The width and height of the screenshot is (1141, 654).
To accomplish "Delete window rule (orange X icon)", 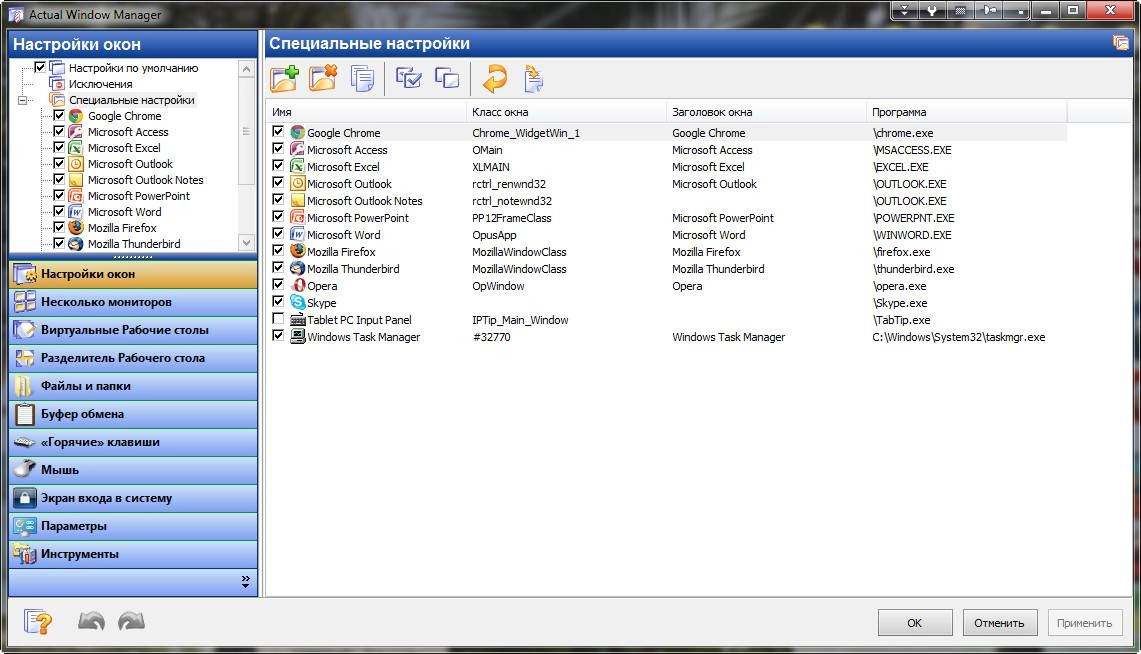I will pos(323,79).
